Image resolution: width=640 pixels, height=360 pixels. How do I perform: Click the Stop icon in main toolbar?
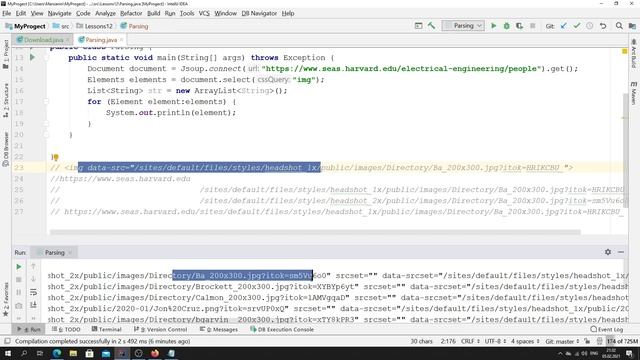coord(532,26)
